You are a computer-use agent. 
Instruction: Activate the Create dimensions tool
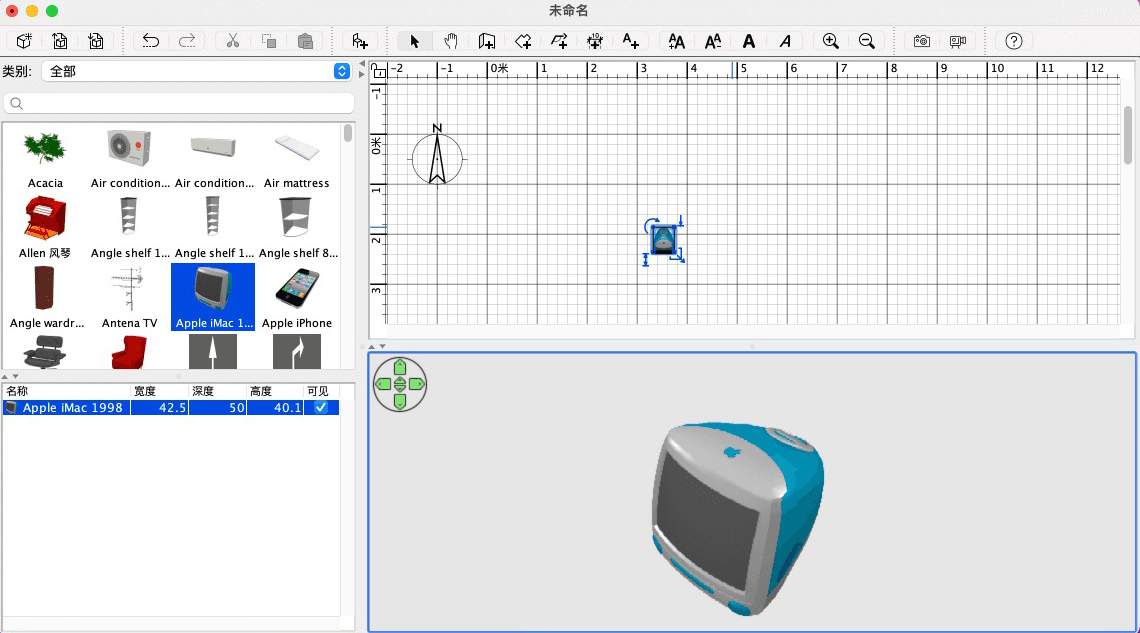pyautogui.click(x=595, y=41)
